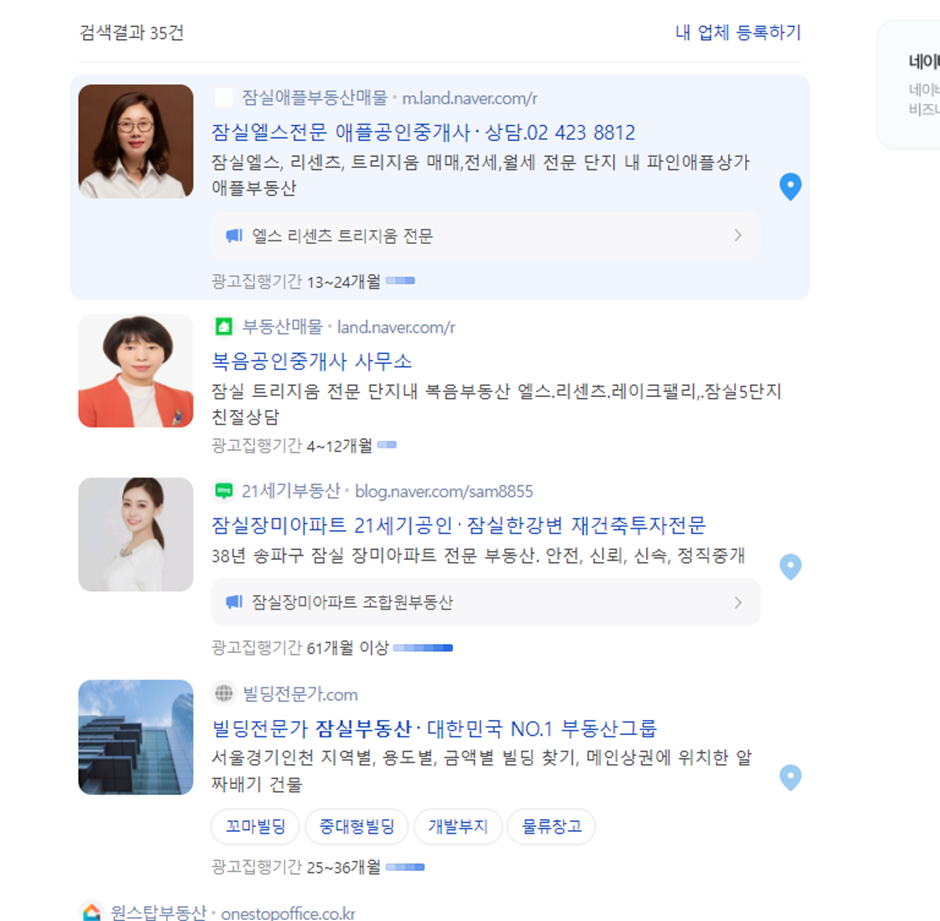Click the 내 업체 등록하기 link
Viewport: 940px width, 921px height.
738,32
